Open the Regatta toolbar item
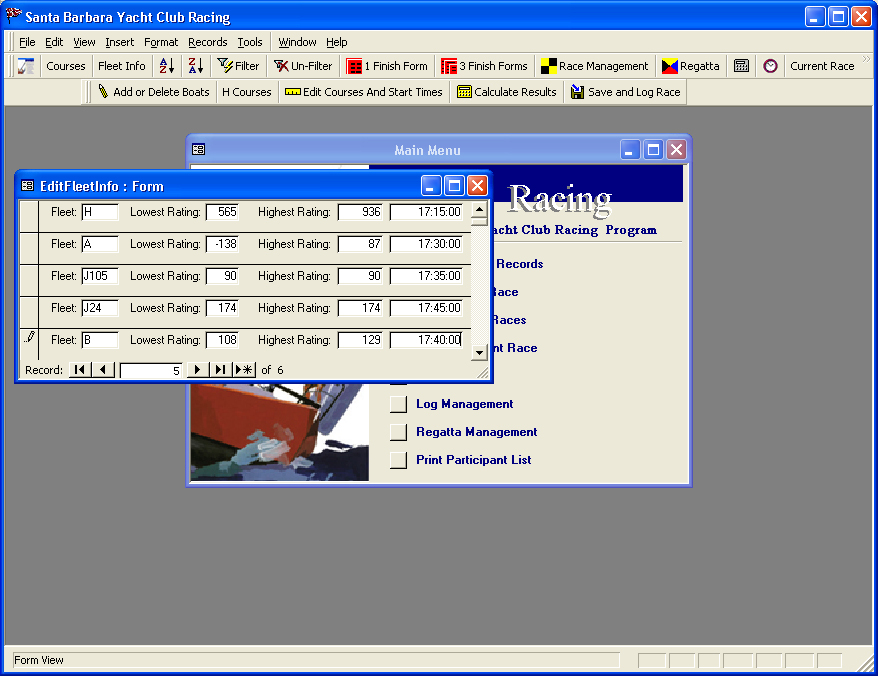Screen dimensions: 878x676 click(x=690, y=66)
